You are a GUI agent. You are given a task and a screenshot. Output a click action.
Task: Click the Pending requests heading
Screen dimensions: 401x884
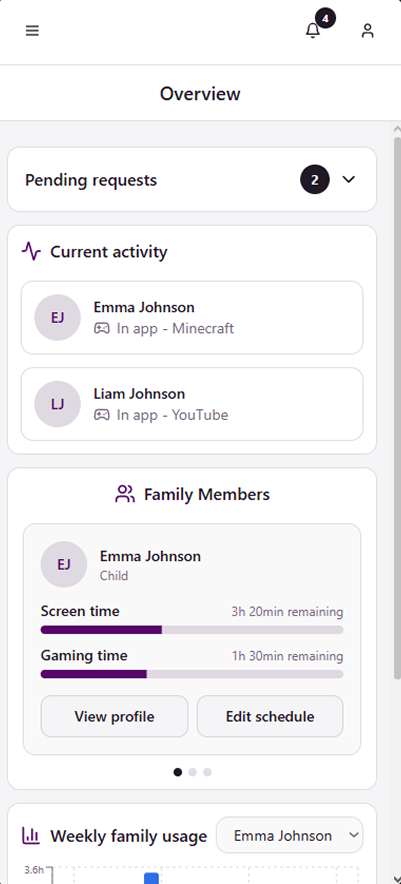[91, 180]
